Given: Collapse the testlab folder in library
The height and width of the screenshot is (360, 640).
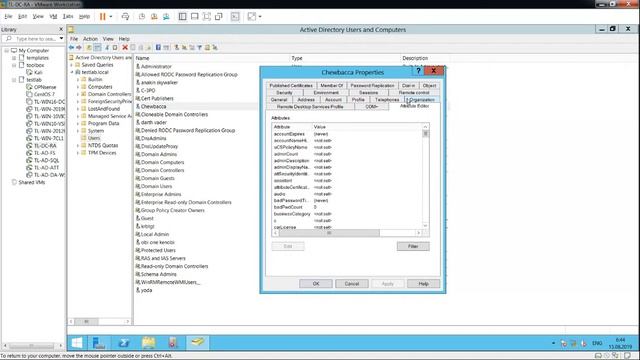Looking at the screenshot, I should [14, 80].
